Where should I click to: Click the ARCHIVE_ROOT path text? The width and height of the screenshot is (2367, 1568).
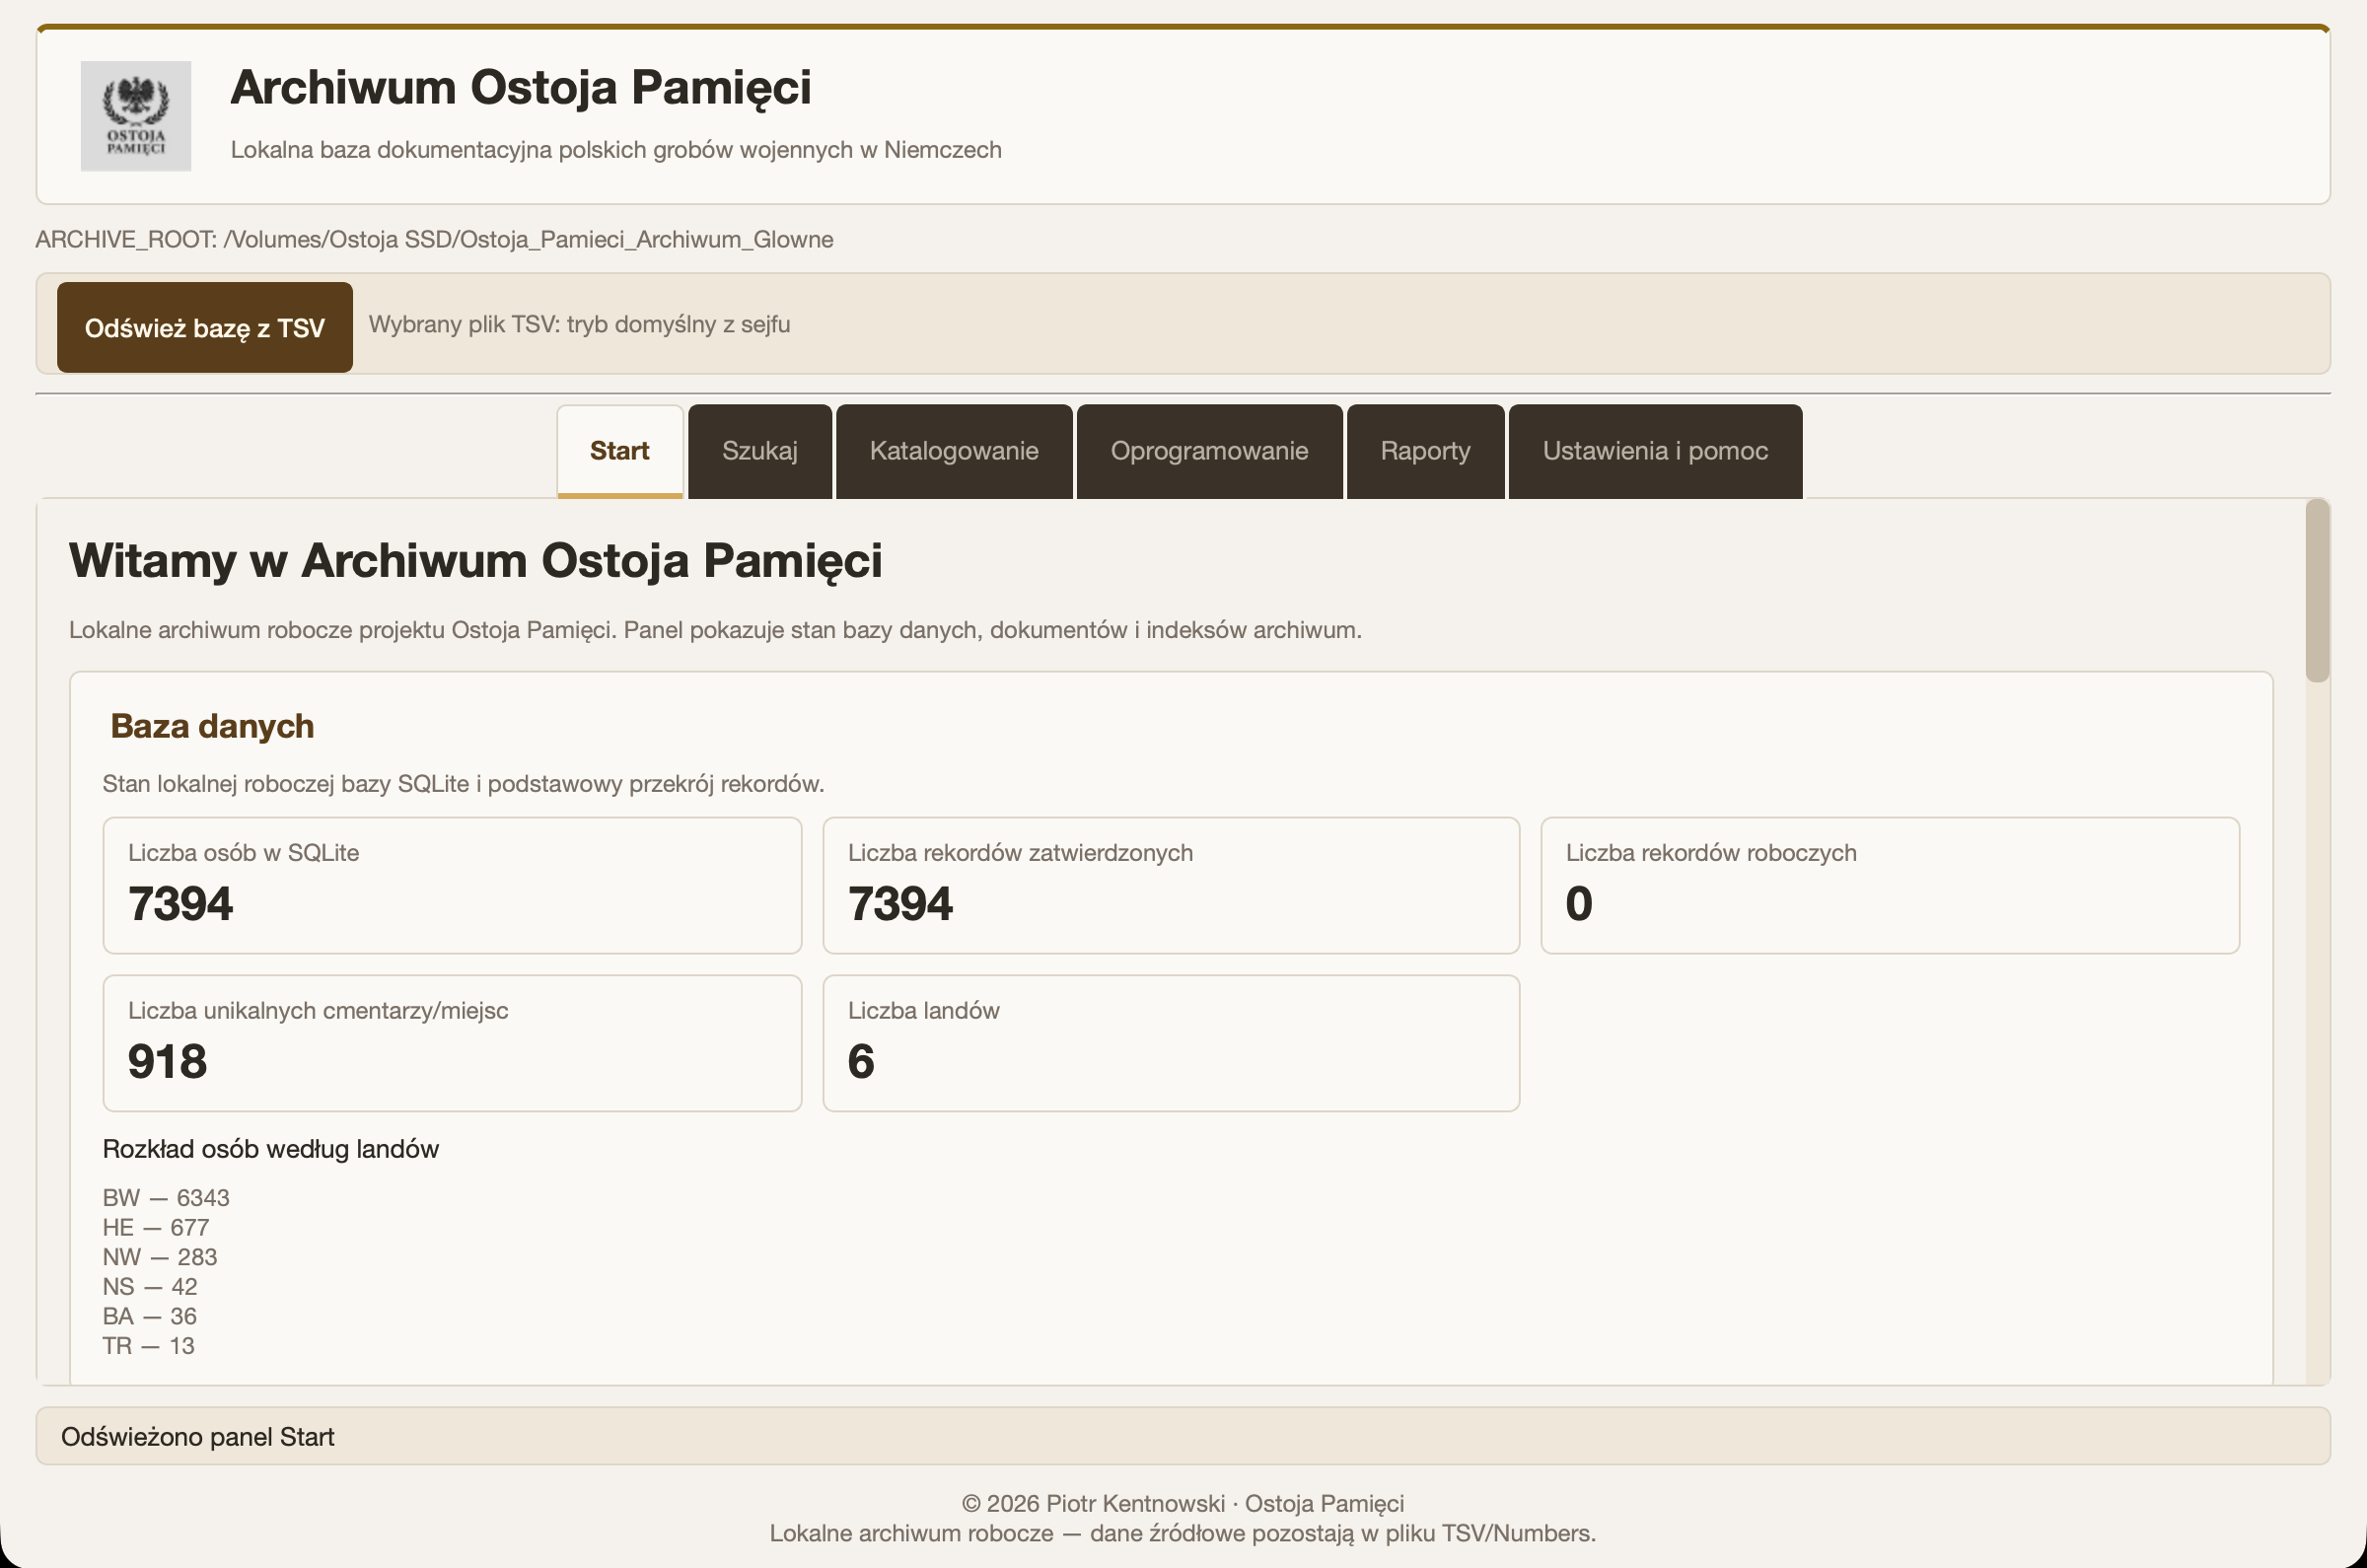[434, 239]
